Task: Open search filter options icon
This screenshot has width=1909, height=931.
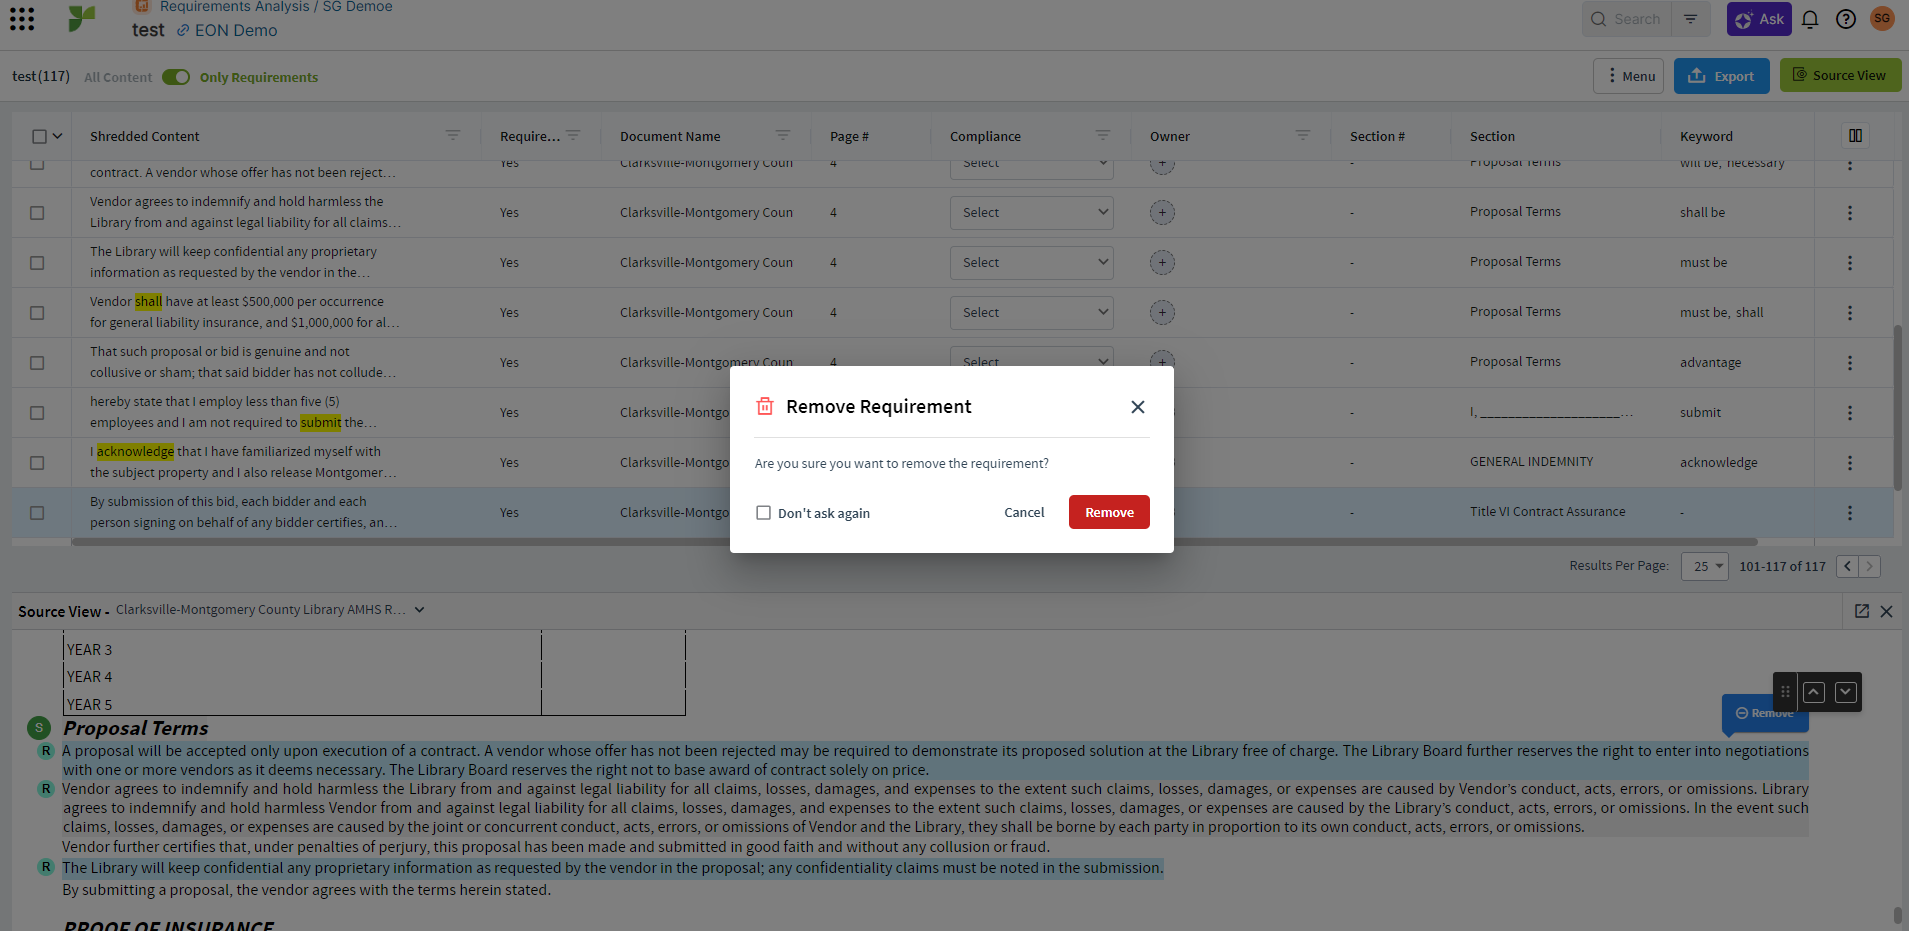Action: 1690,19
